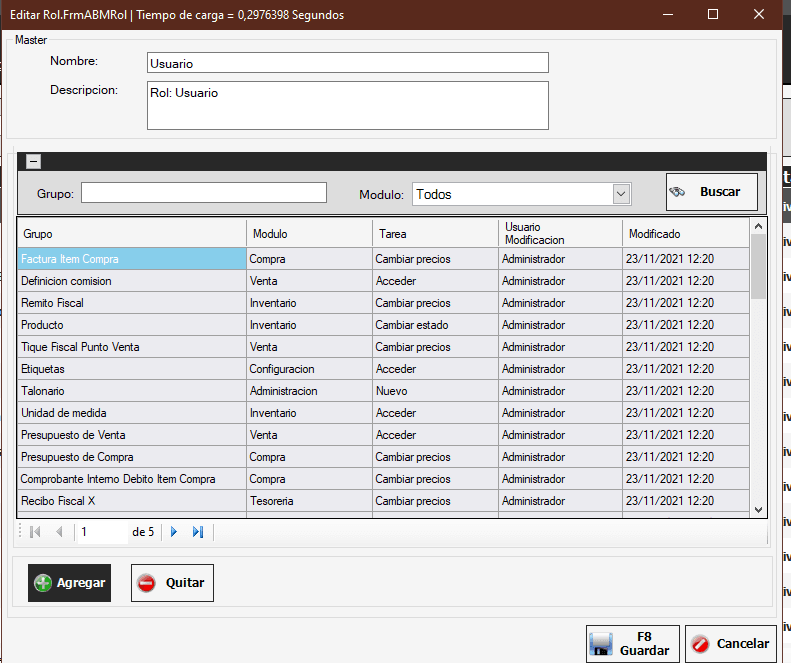Viewport: 791px width, 663px height.
Task: Click the red Cancelar button
Action: pos(731,644)
